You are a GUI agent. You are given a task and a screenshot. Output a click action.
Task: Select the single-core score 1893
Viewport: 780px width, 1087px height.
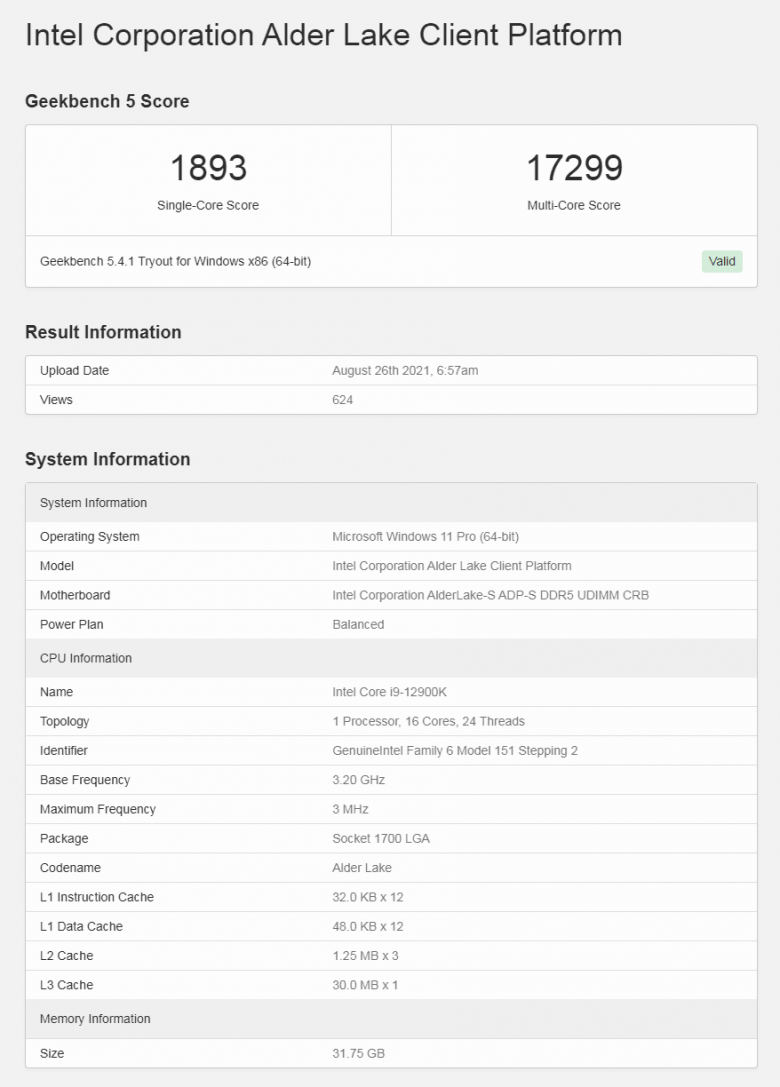click(208, 168)
